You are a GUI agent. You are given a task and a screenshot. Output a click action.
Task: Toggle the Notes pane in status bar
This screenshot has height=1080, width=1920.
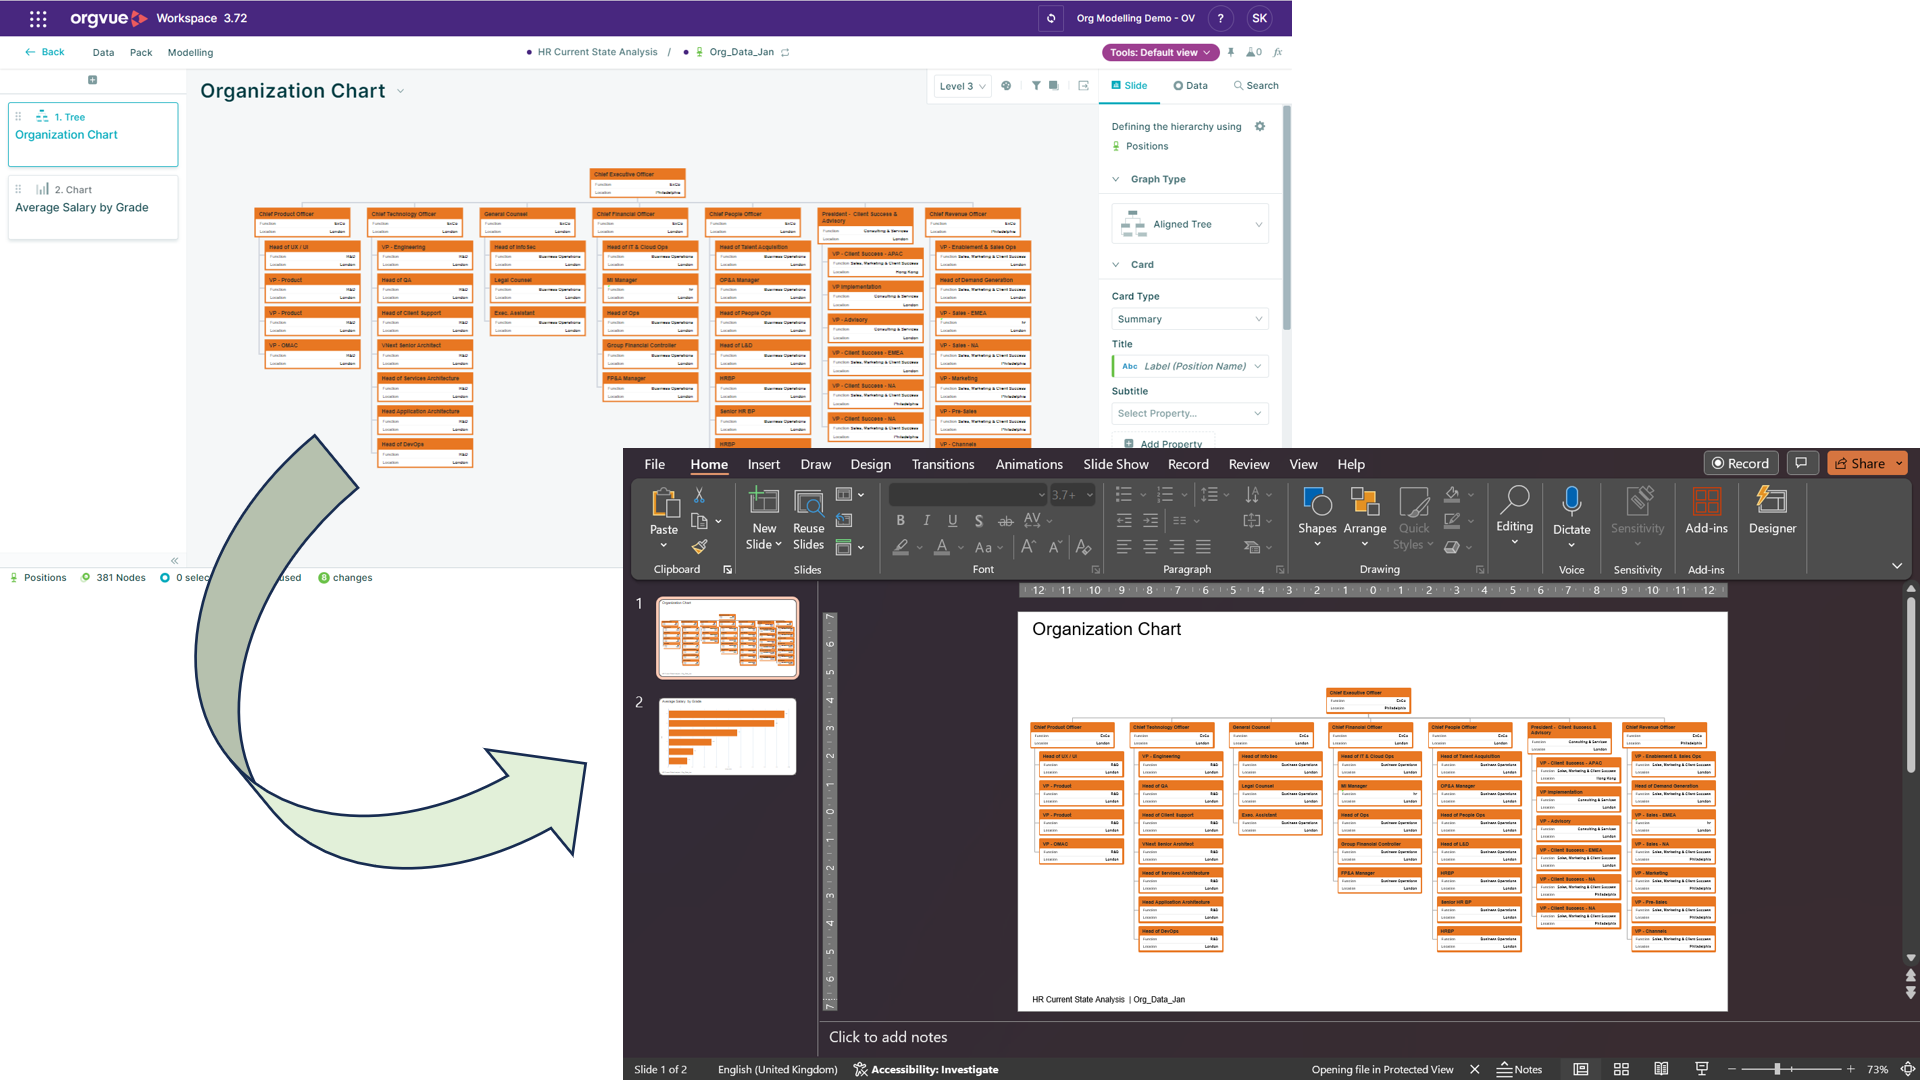[1519, 1069]
